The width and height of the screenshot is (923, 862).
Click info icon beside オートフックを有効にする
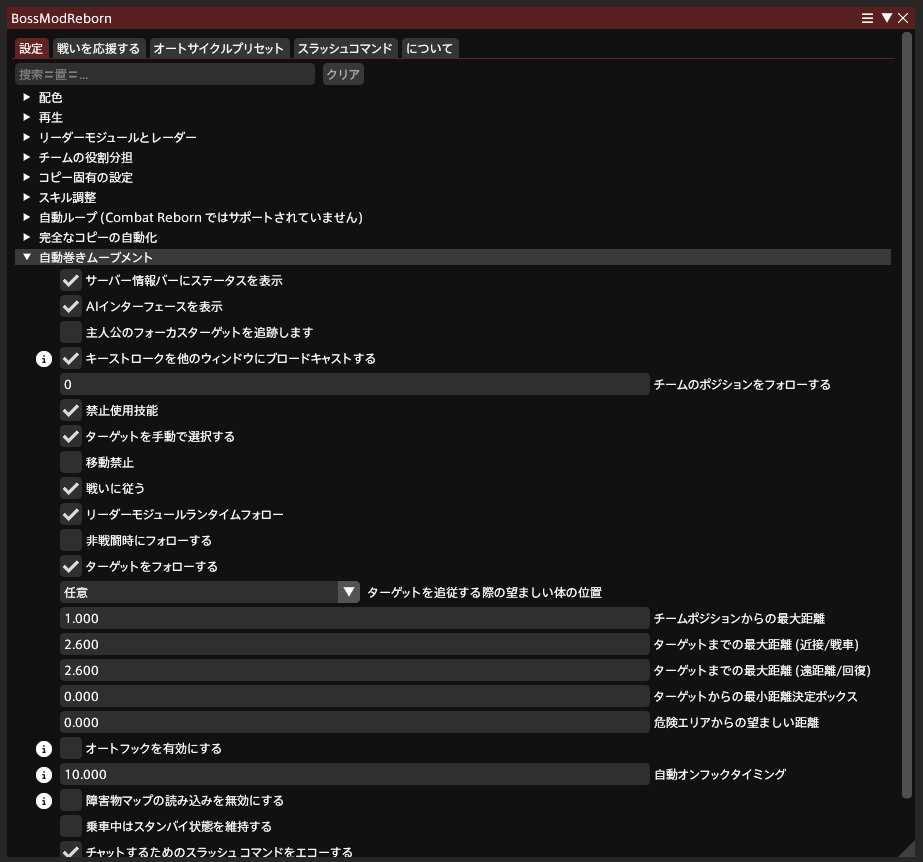44,748
